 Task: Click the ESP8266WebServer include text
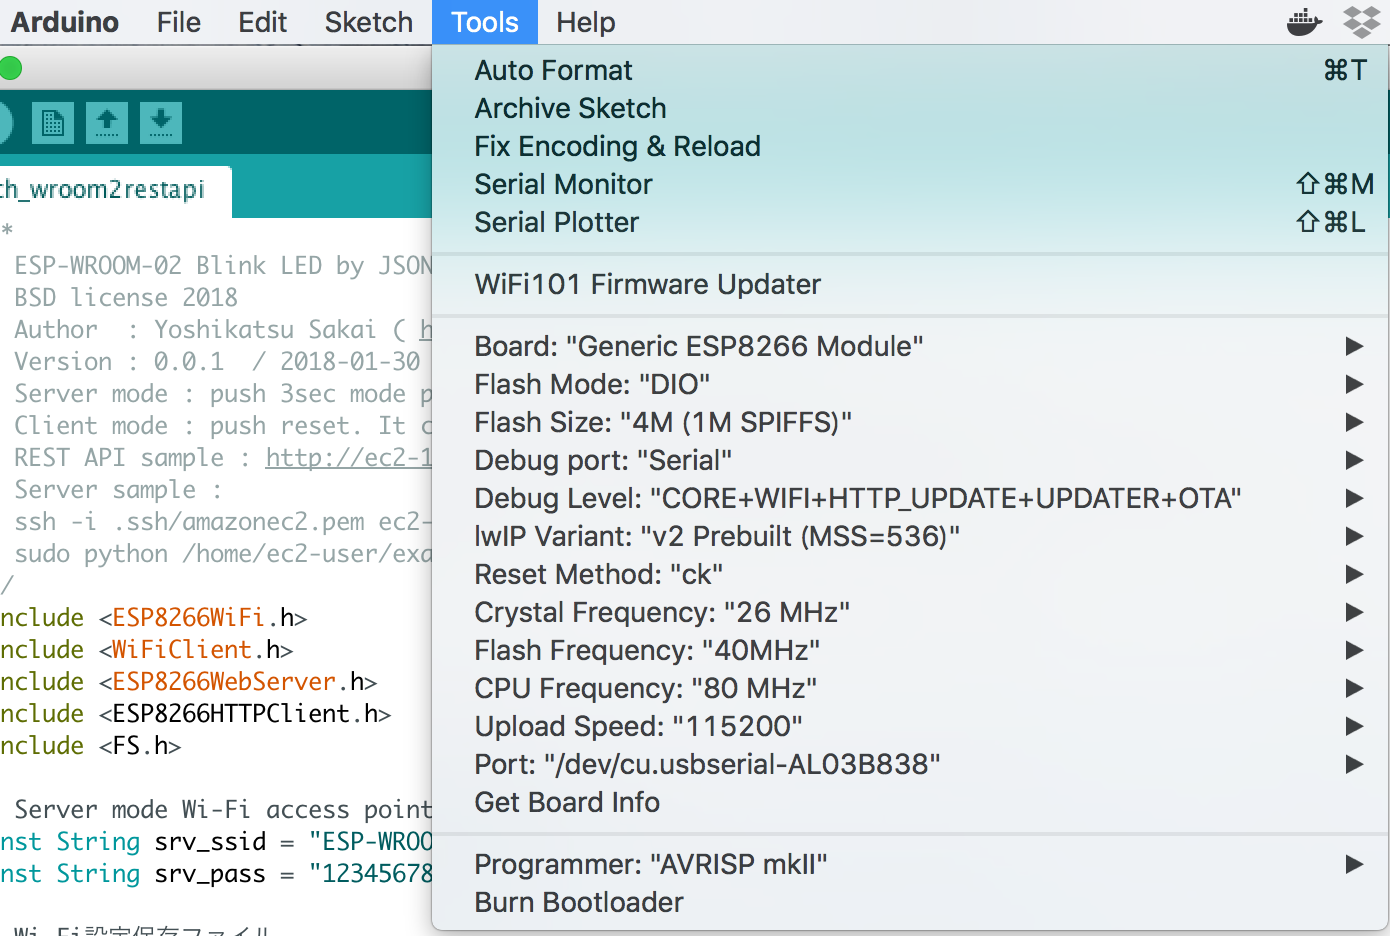point(224,682)
